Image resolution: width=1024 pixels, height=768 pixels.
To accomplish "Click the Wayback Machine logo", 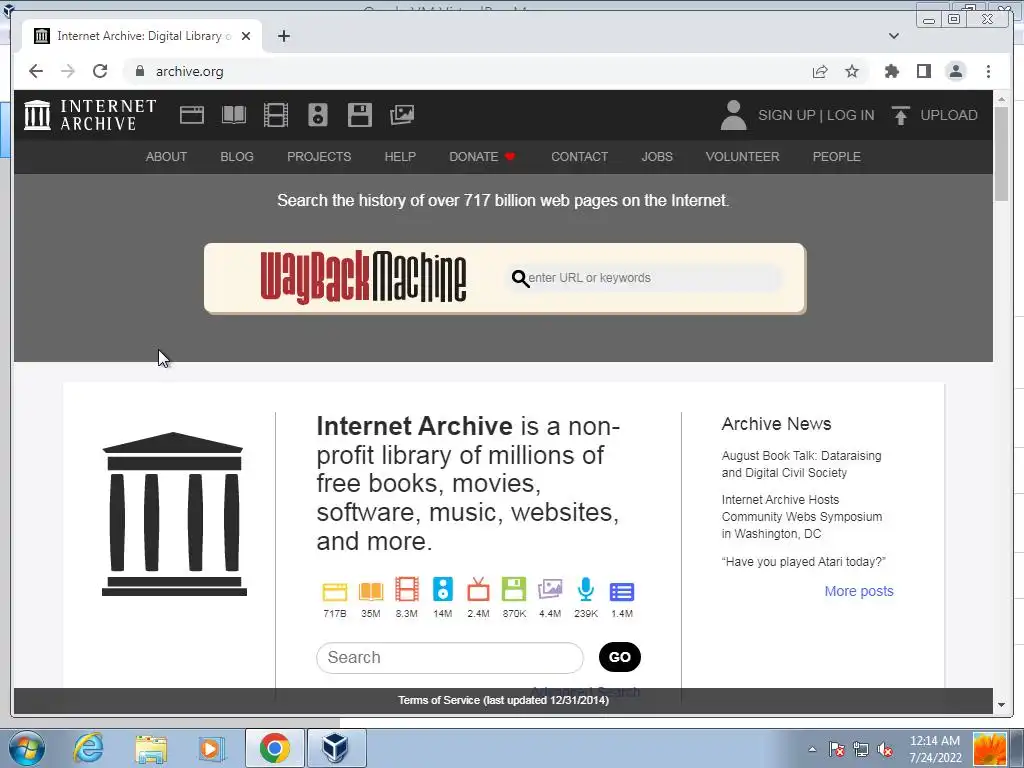I will coord(363,278).
